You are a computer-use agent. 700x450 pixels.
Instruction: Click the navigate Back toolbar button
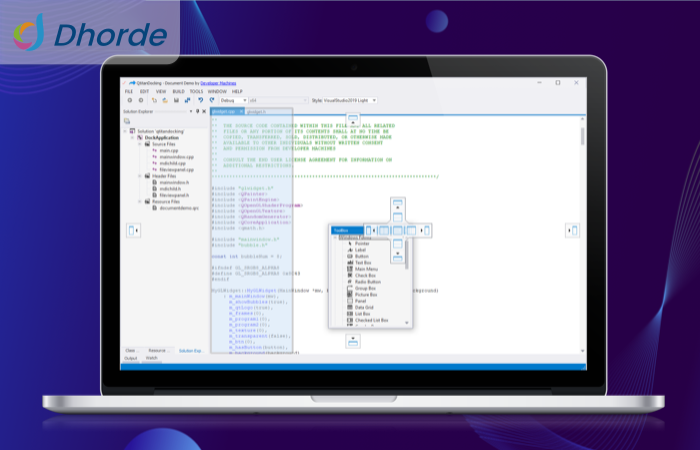[128, 100]
